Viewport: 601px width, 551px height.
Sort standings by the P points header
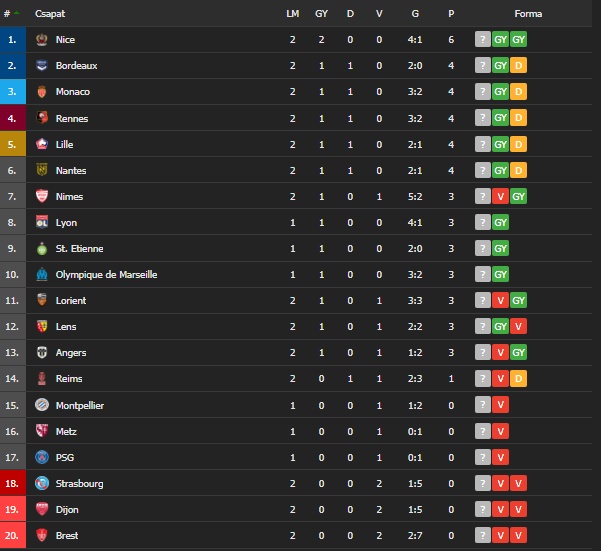[451, 14]
